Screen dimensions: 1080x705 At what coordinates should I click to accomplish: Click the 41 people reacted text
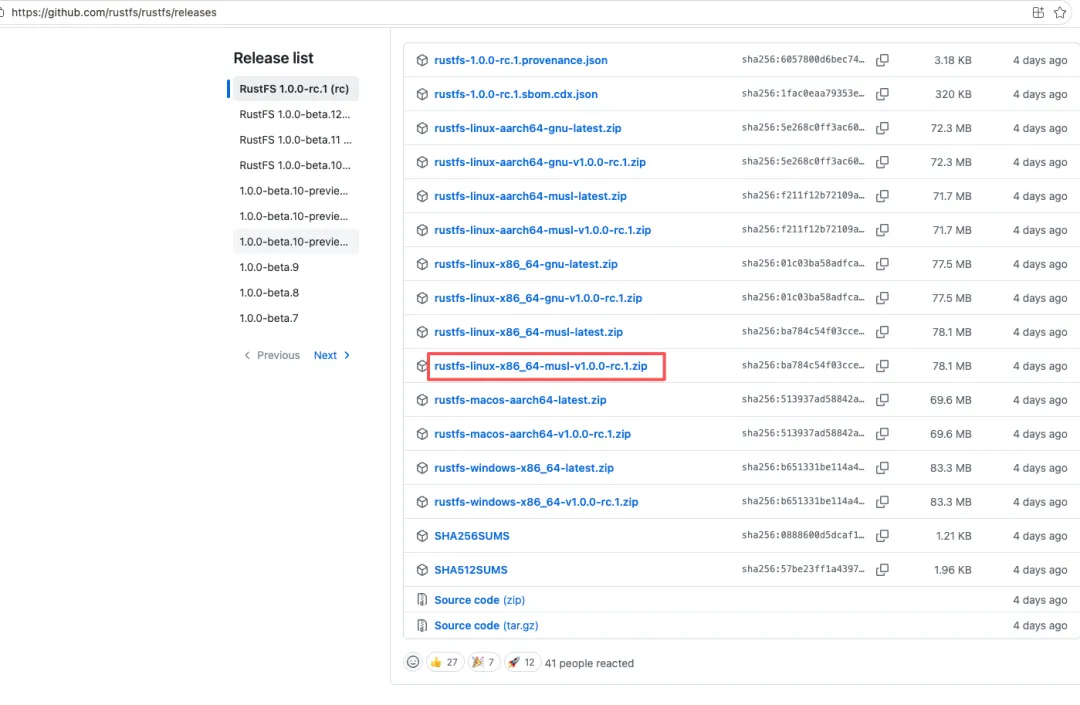[589, 663]
